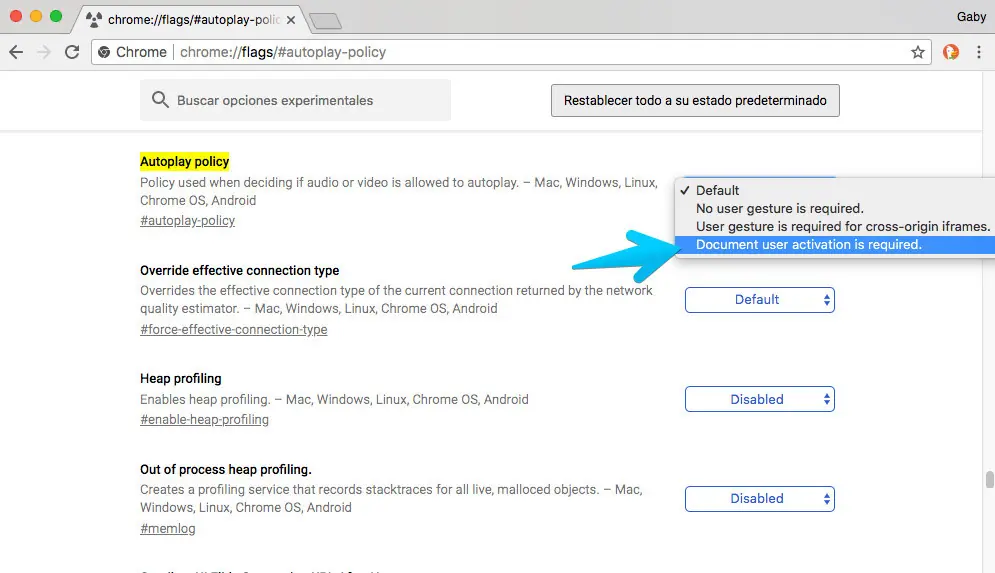Click the Gaby profile button
Viewport: 995px width, 573px height.
(x=971, y=16)
